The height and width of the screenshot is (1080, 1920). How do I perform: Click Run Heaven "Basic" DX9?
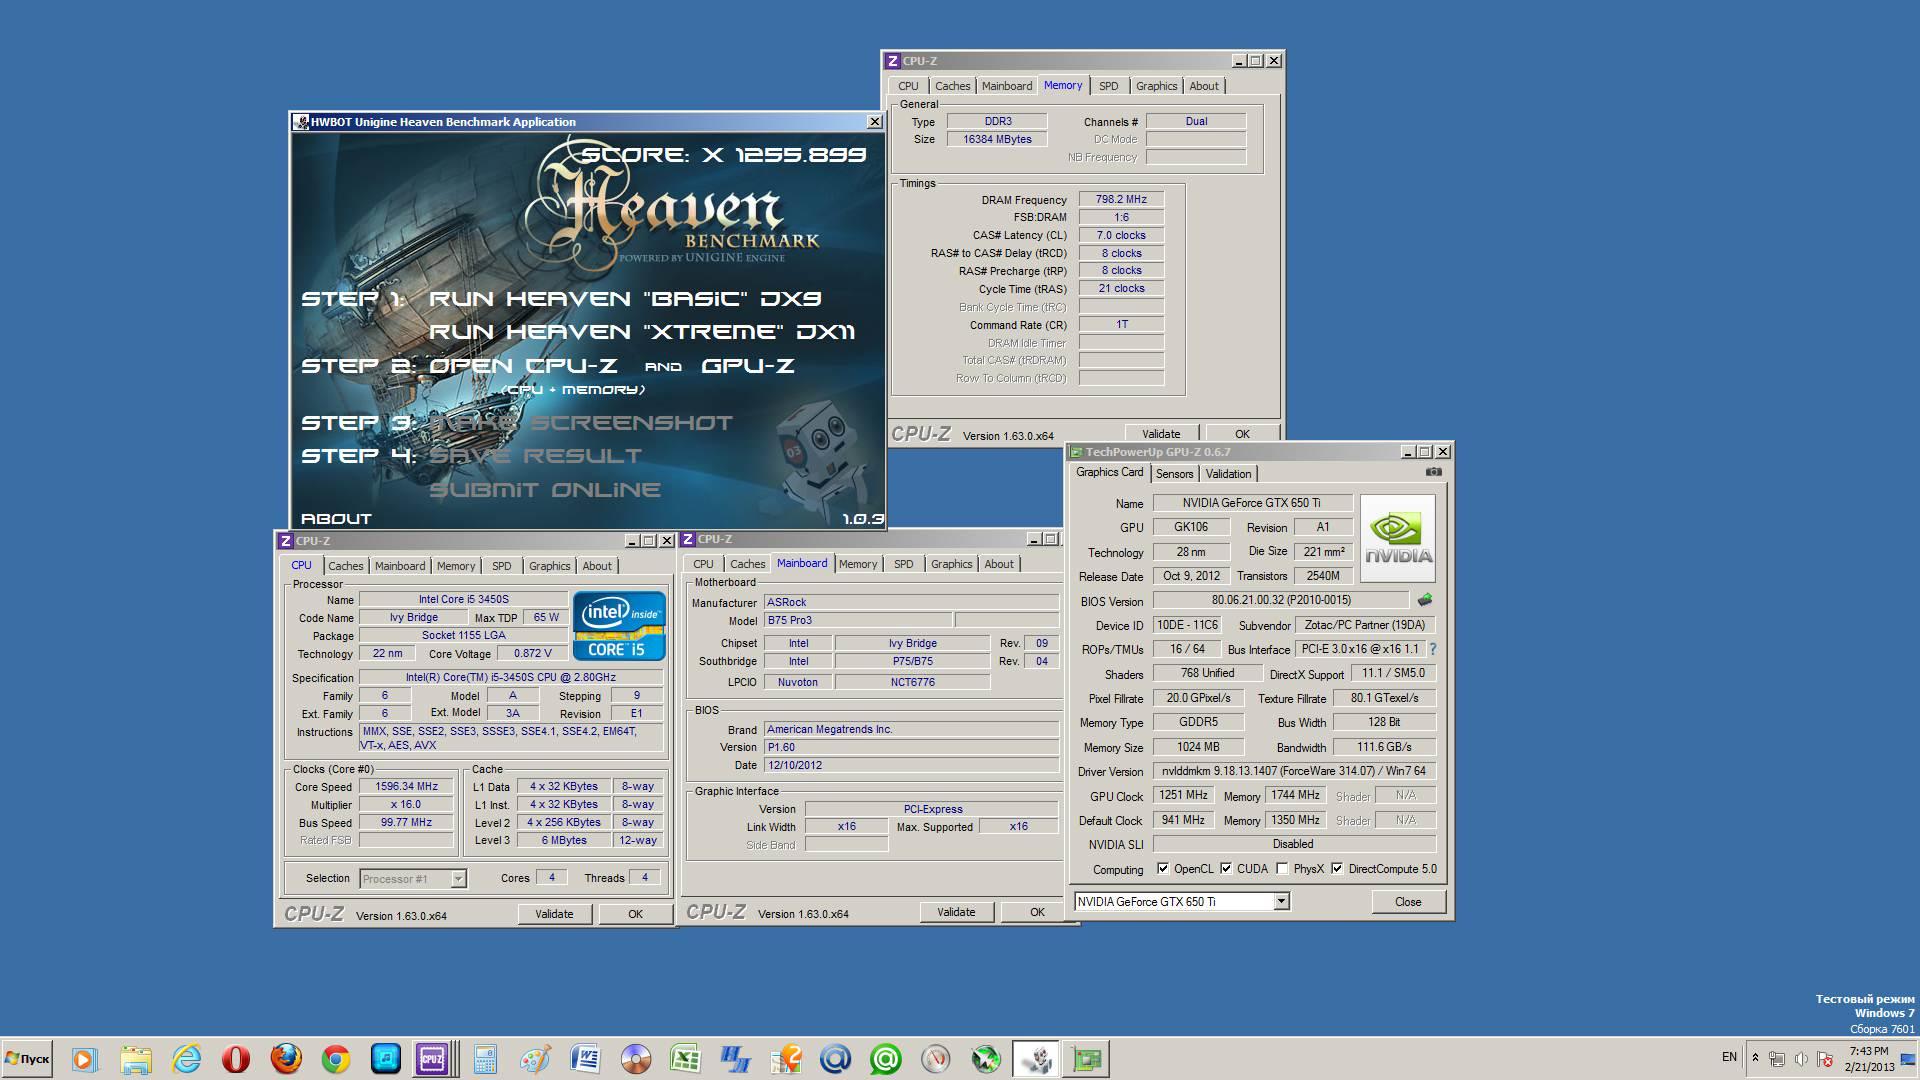(x=625, y=299)
